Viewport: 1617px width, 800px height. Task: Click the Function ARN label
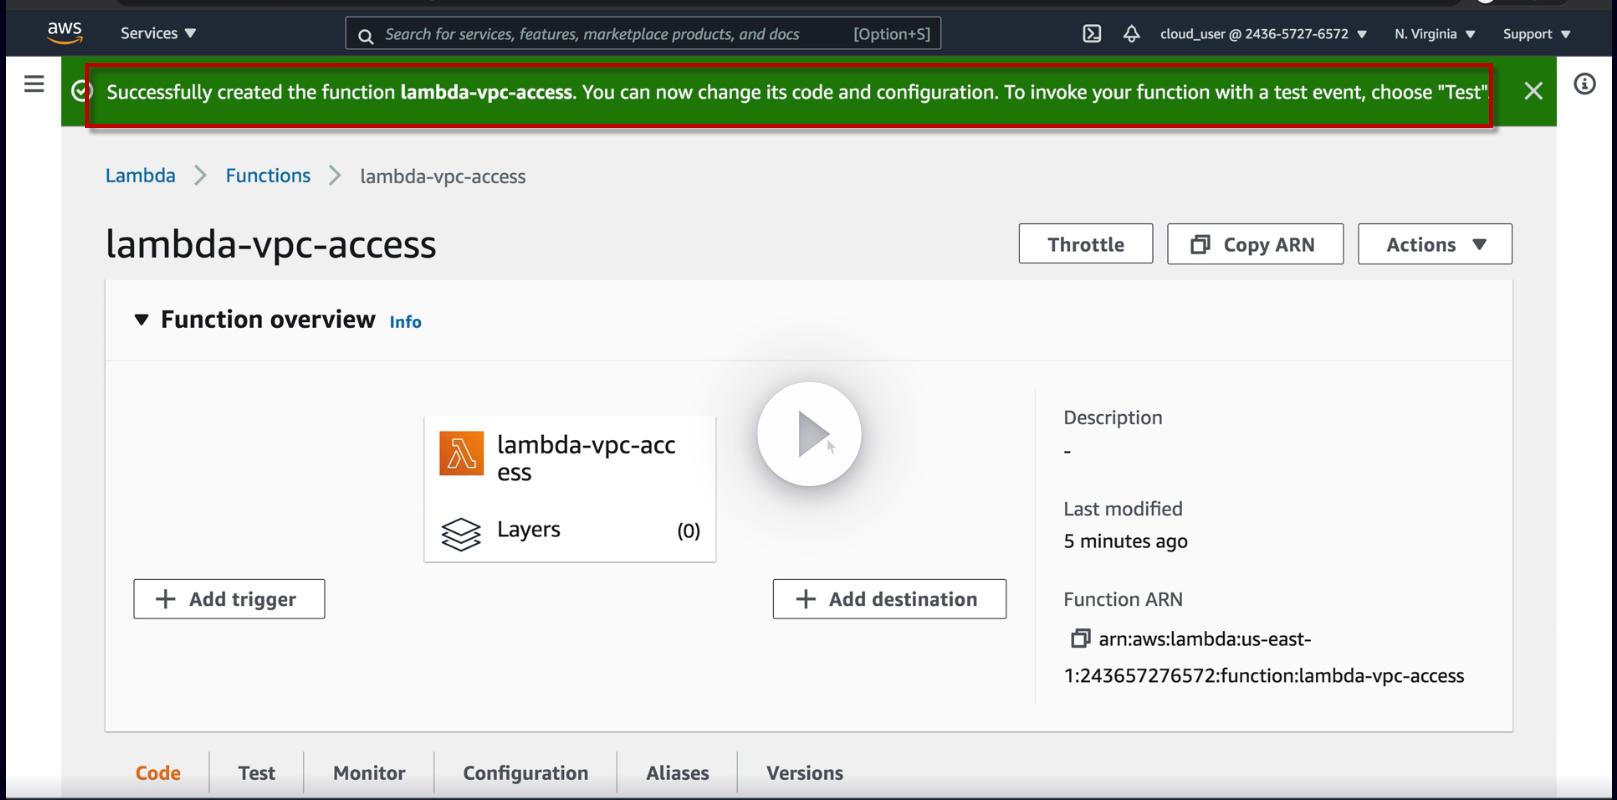point(1123,600)
